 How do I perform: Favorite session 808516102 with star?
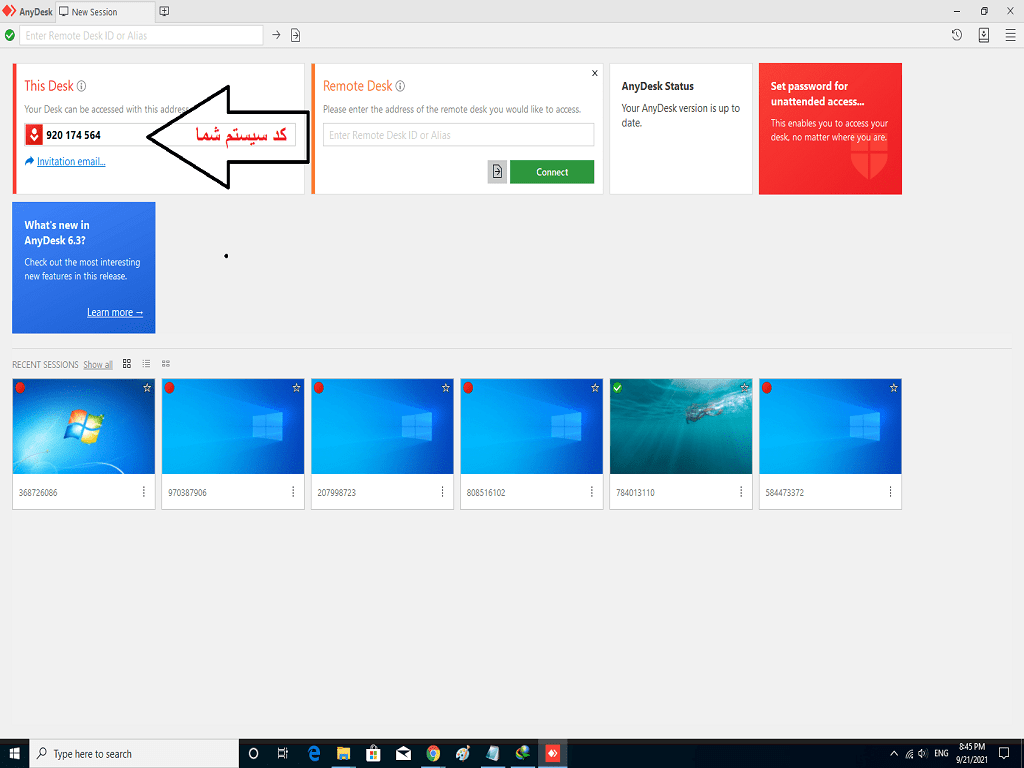click(x=595, y=388)
